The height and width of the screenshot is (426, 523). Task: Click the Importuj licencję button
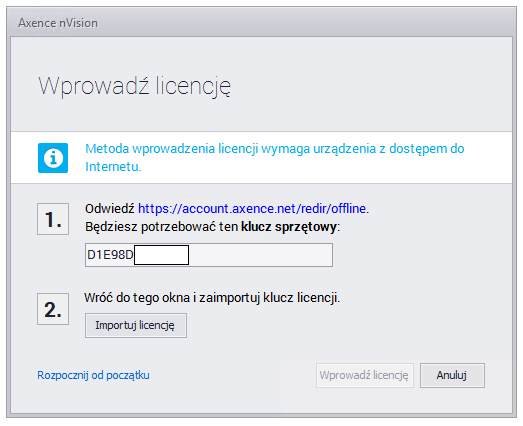[136, 325]
